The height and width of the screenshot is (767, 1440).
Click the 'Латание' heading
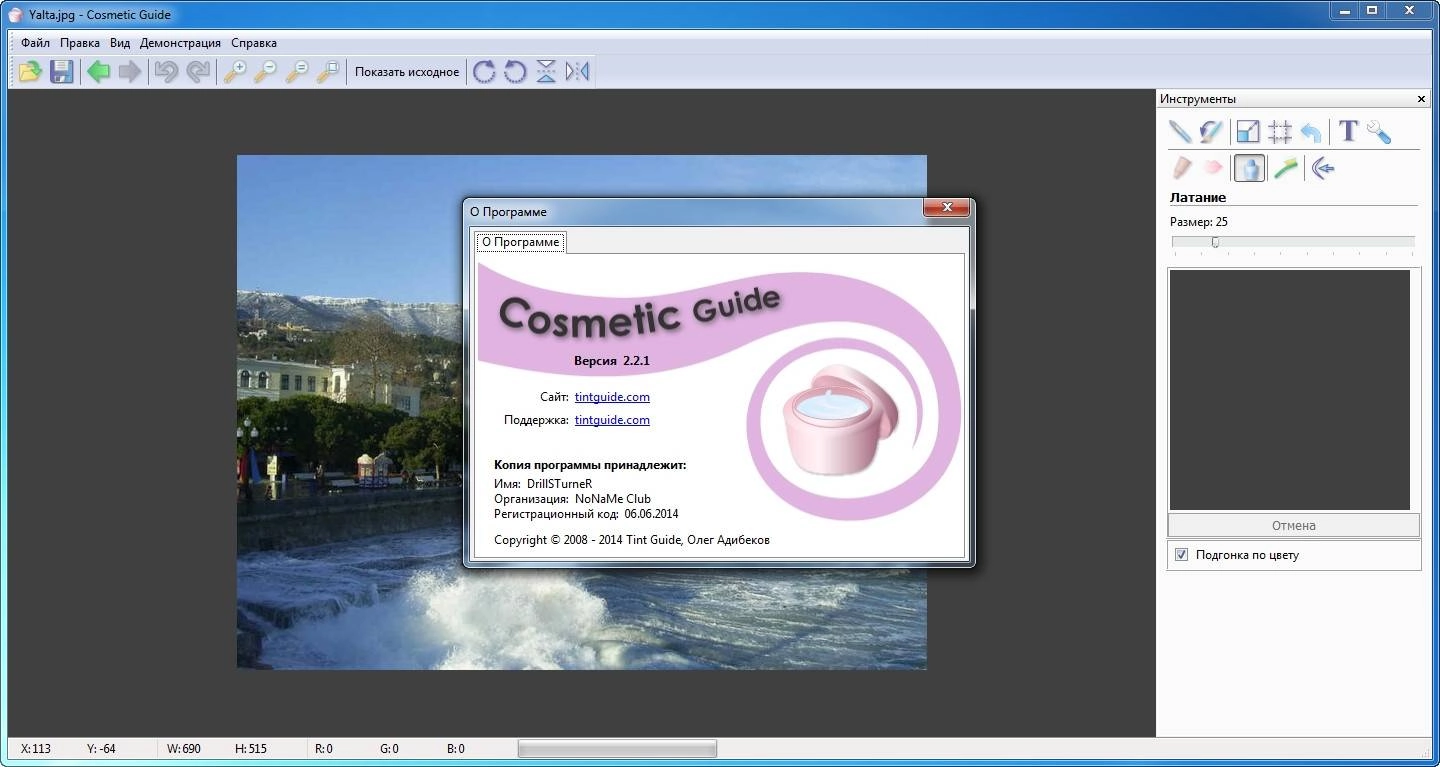coord(1198,197)
